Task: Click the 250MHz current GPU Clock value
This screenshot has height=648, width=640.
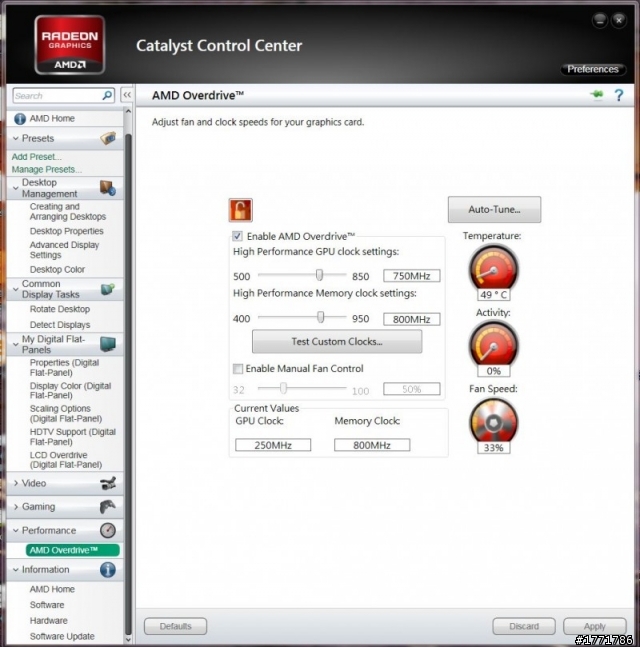Action: (273, 445)
